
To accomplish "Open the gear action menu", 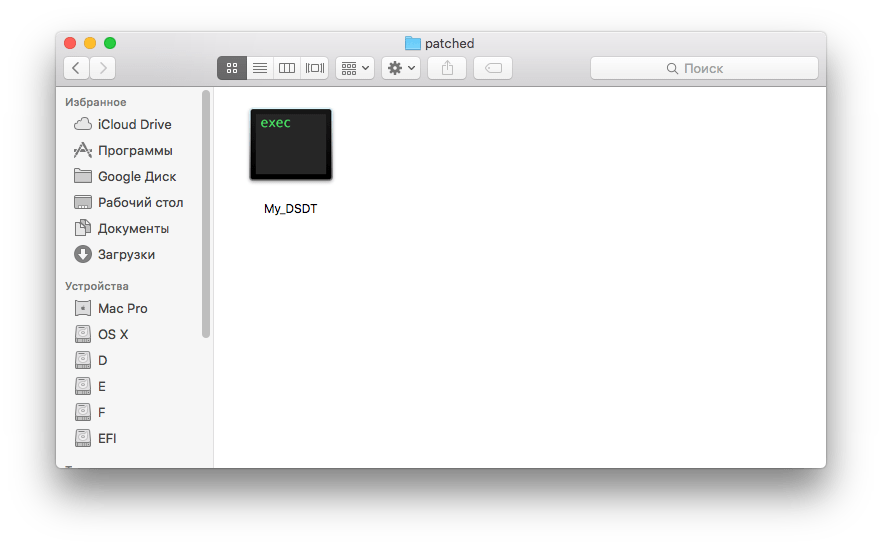I will pyautogui.click(x=400, y=68).
